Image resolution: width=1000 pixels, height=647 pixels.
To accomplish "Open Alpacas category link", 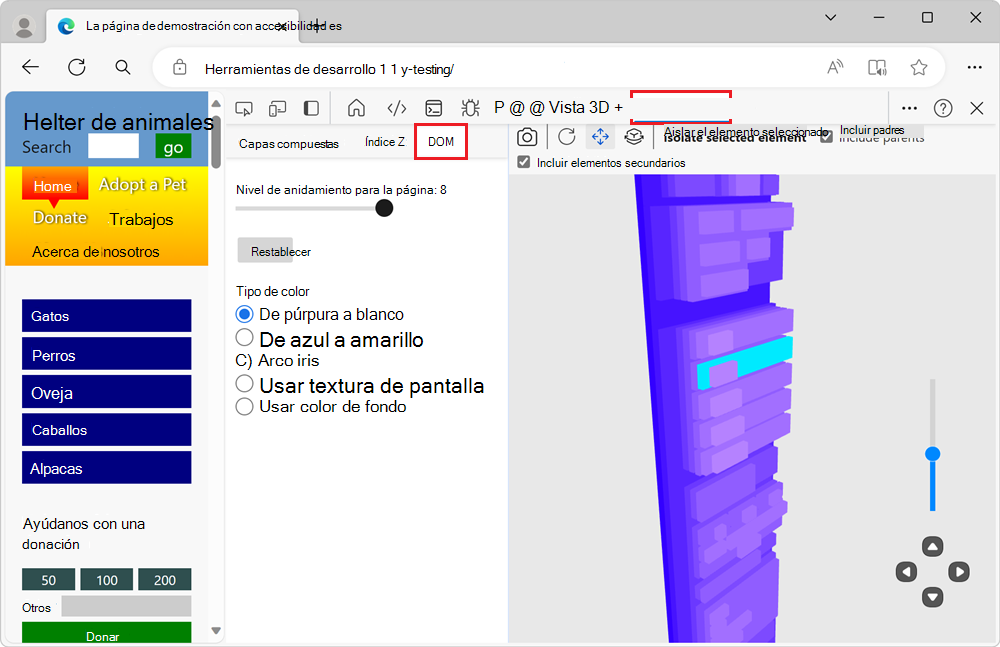I will 107,468.
